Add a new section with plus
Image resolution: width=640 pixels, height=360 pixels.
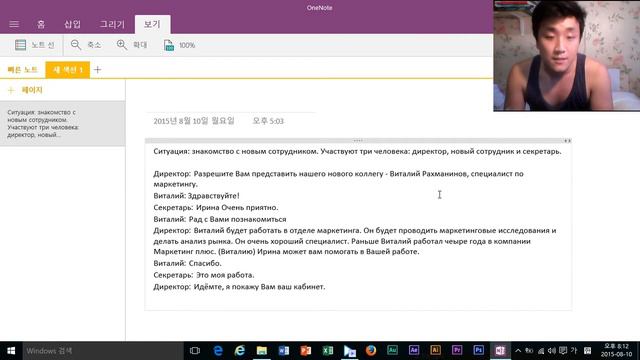(x=97, y=70)
